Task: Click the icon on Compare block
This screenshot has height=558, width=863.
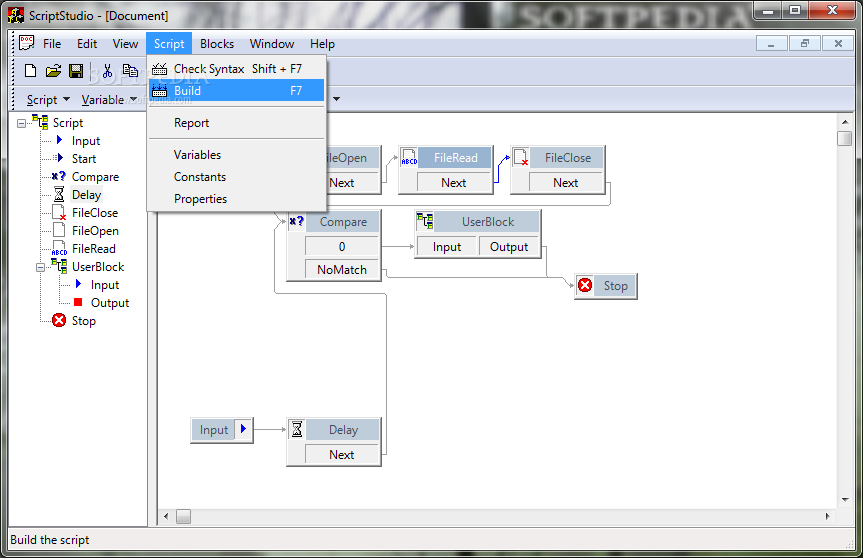Action: (x=296, y=221)
